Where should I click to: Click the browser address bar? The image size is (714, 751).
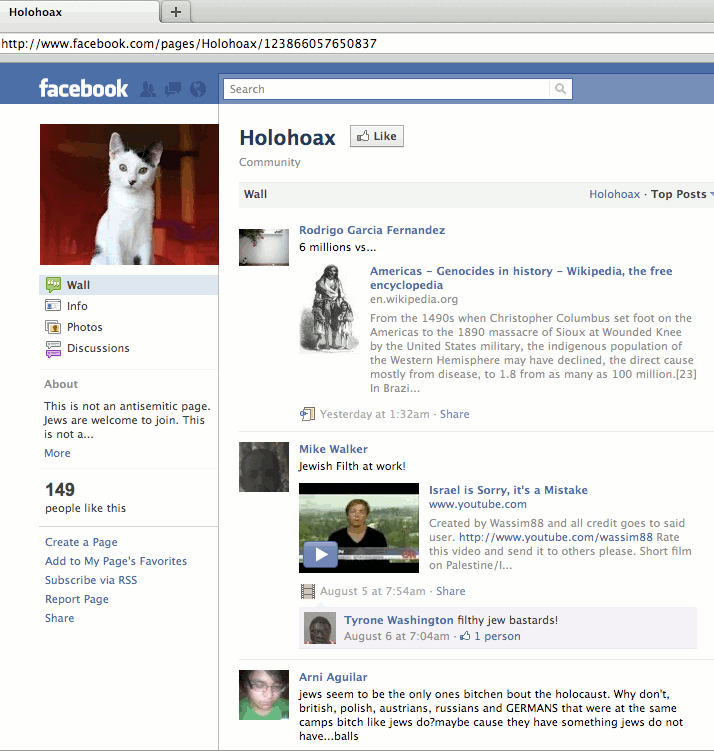coord(357,44)
